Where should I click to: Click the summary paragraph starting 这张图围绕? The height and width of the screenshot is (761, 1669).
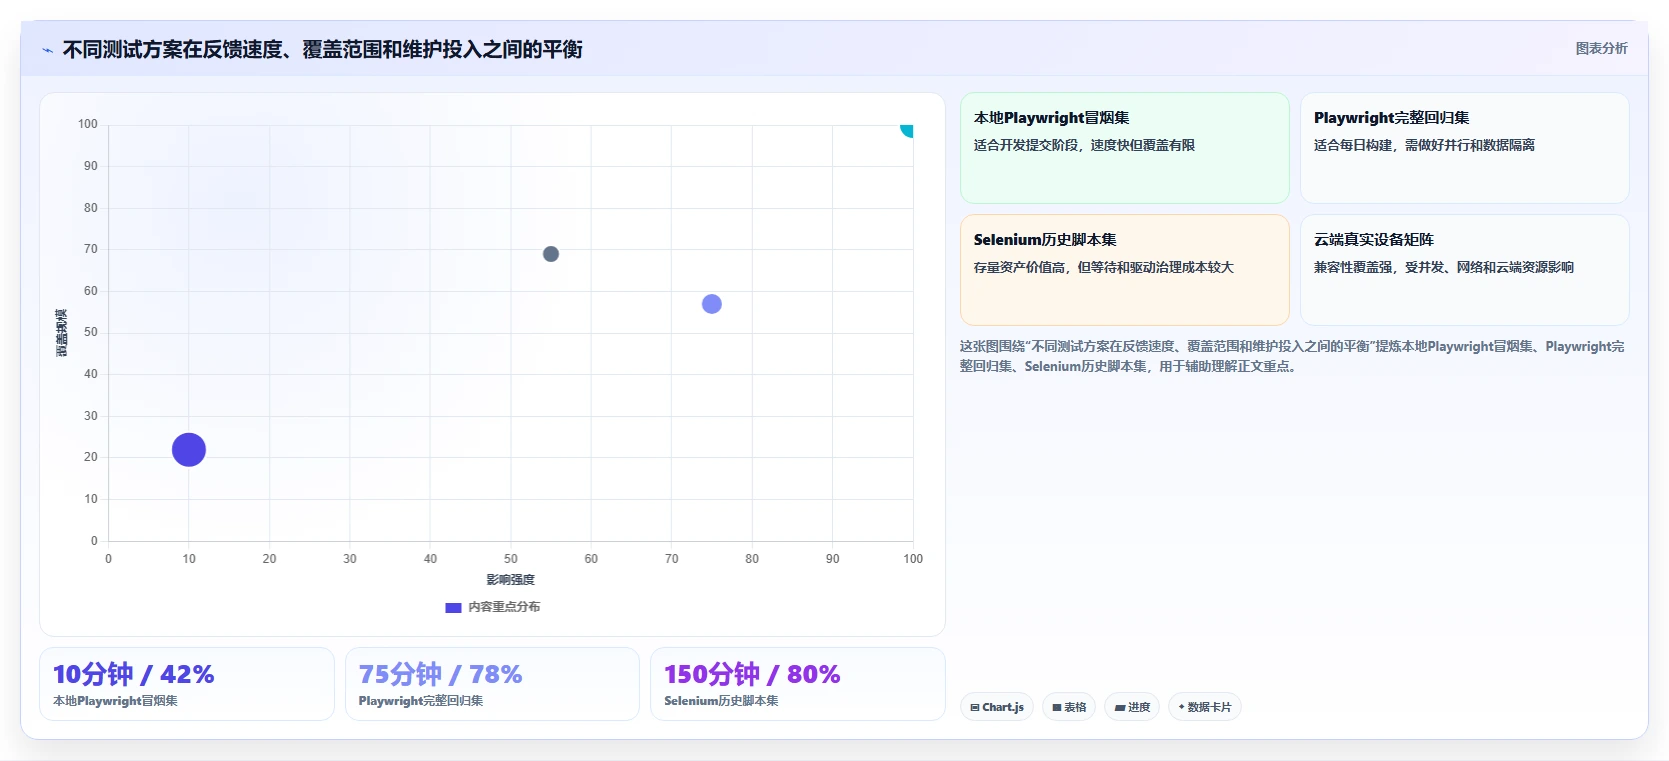tap(1292, 356)
